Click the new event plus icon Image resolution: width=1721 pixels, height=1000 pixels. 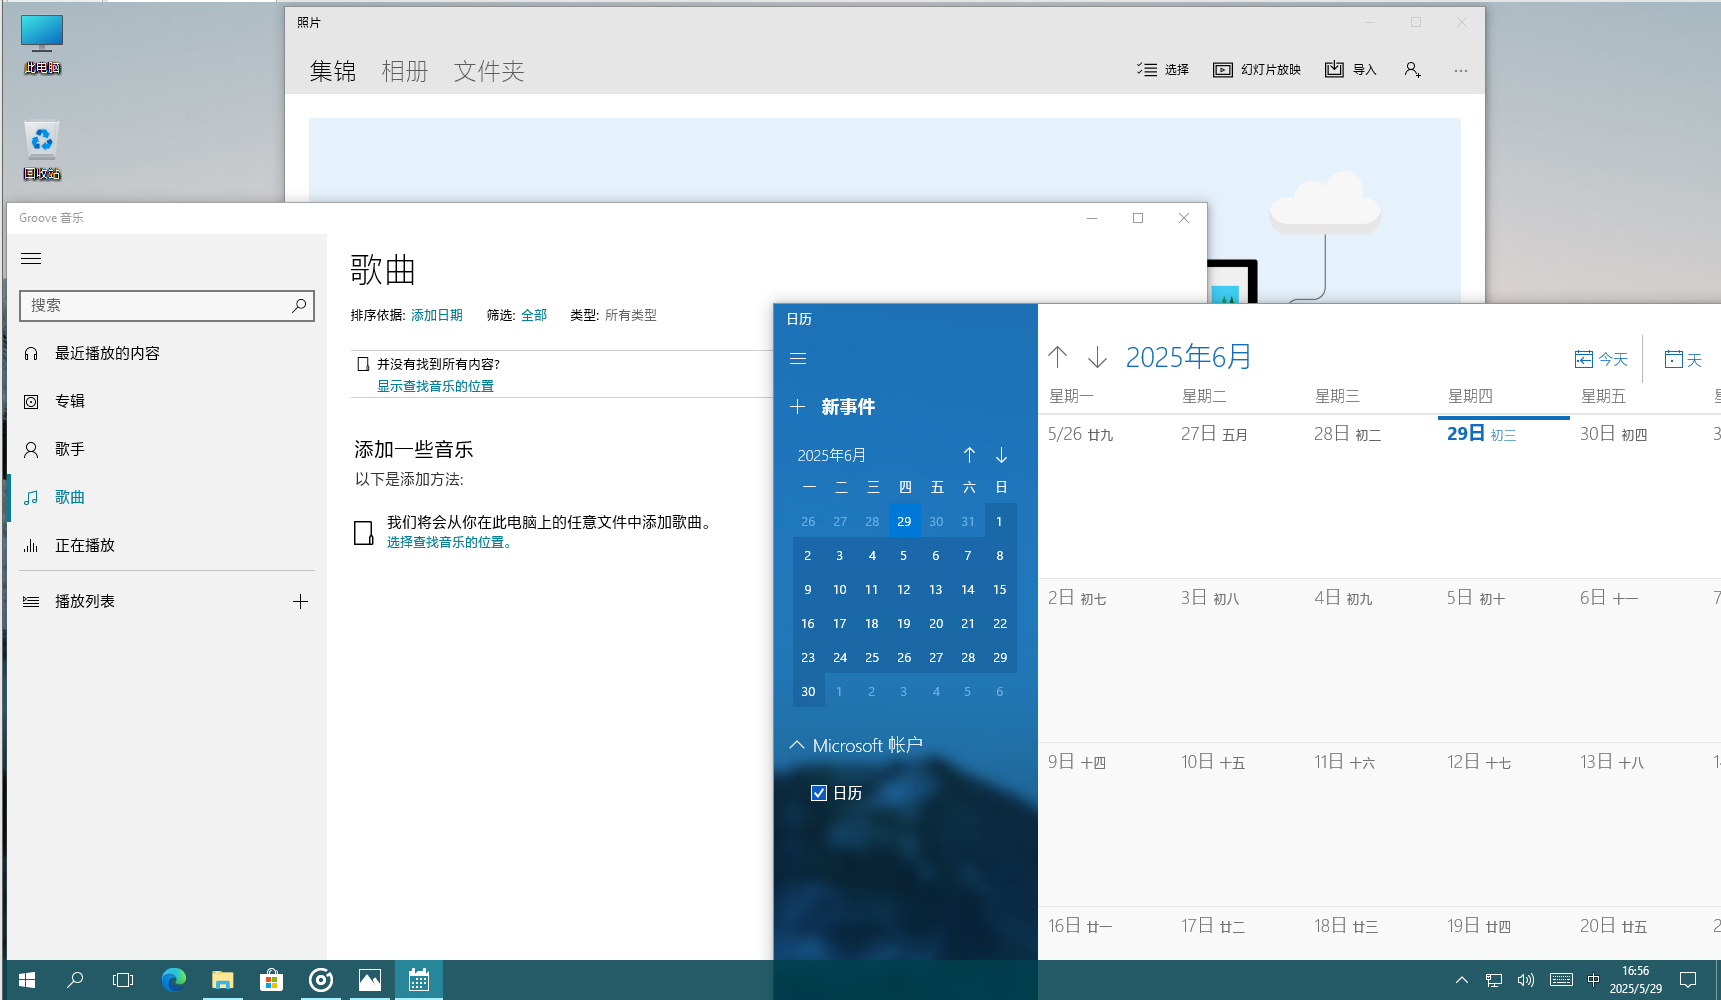pos(797,407)
